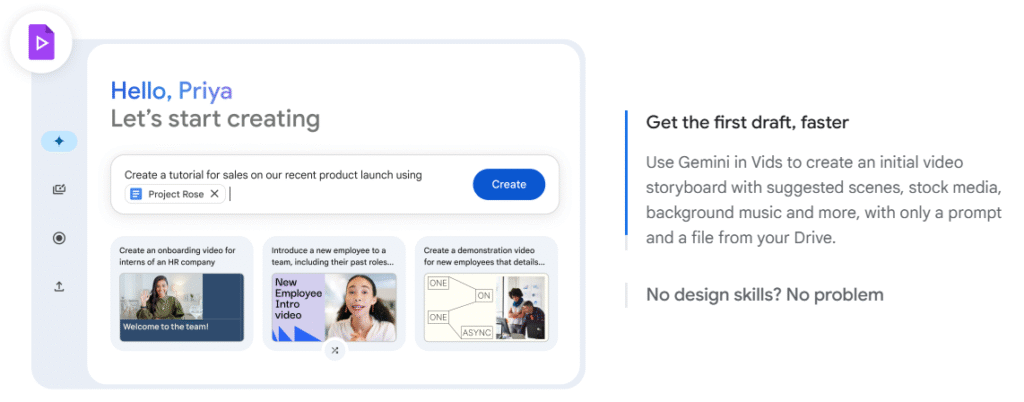
Task: Click the Project Rose document chip
Action: pyautogui.click(x=175, y=194)
